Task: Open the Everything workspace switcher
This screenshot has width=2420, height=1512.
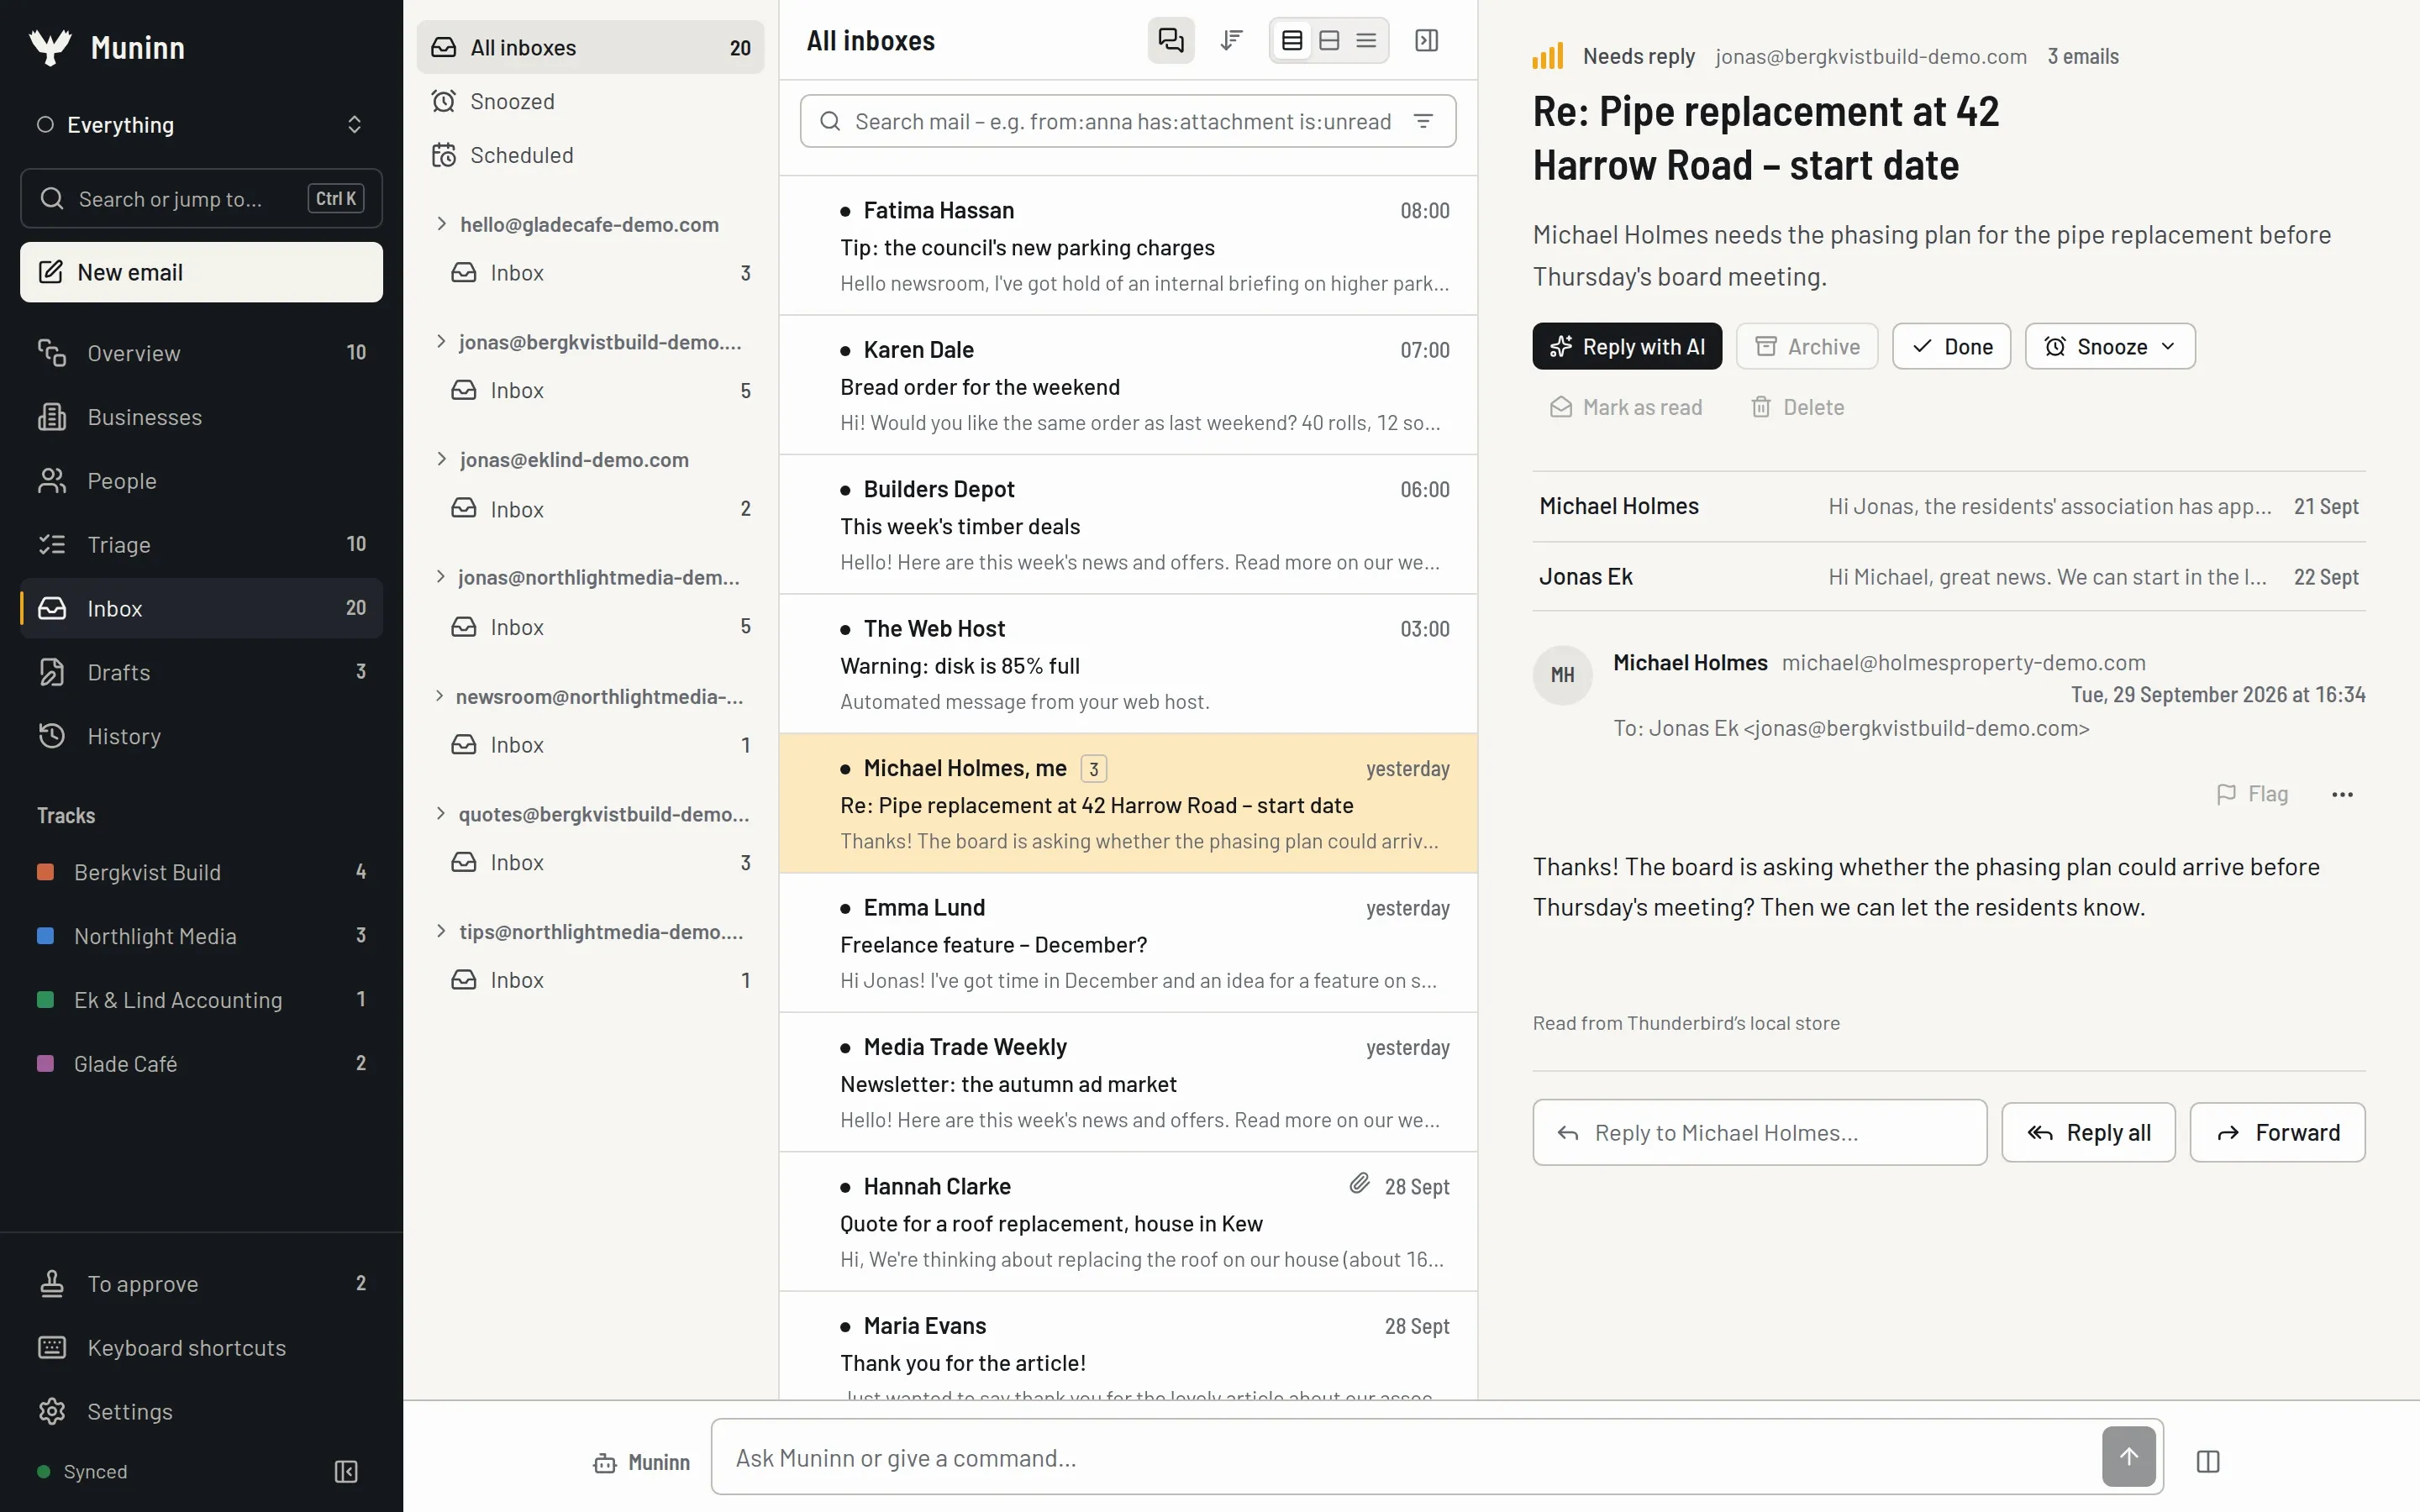Action: pos(201,125)
